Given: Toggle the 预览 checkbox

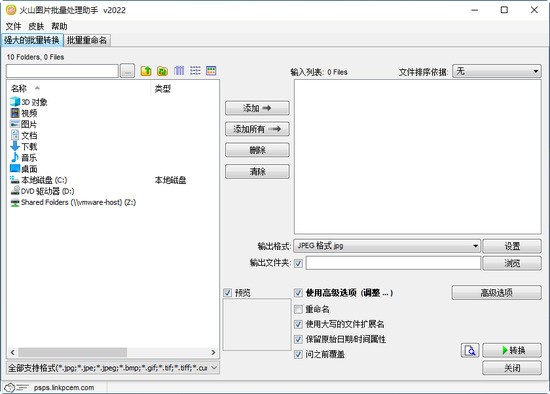Looking at the screenshot, I should [228, 293].
